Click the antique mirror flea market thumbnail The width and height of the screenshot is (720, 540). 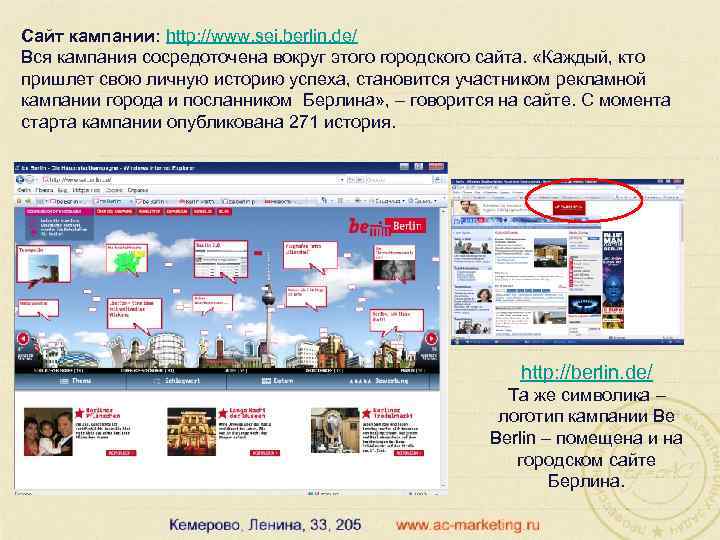point(335,431)
